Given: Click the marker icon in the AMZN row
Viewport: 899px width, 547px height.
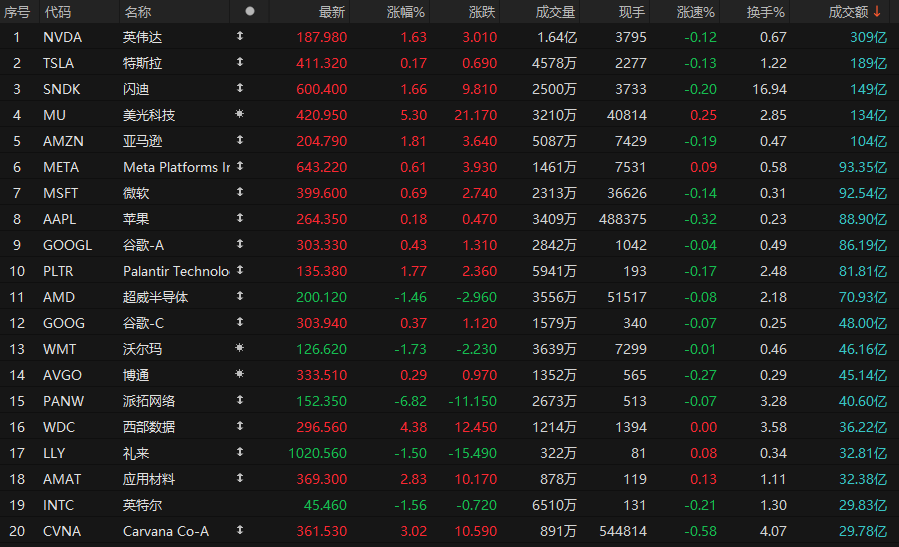Looking at the screenshot, I should (x=240, y=140).
